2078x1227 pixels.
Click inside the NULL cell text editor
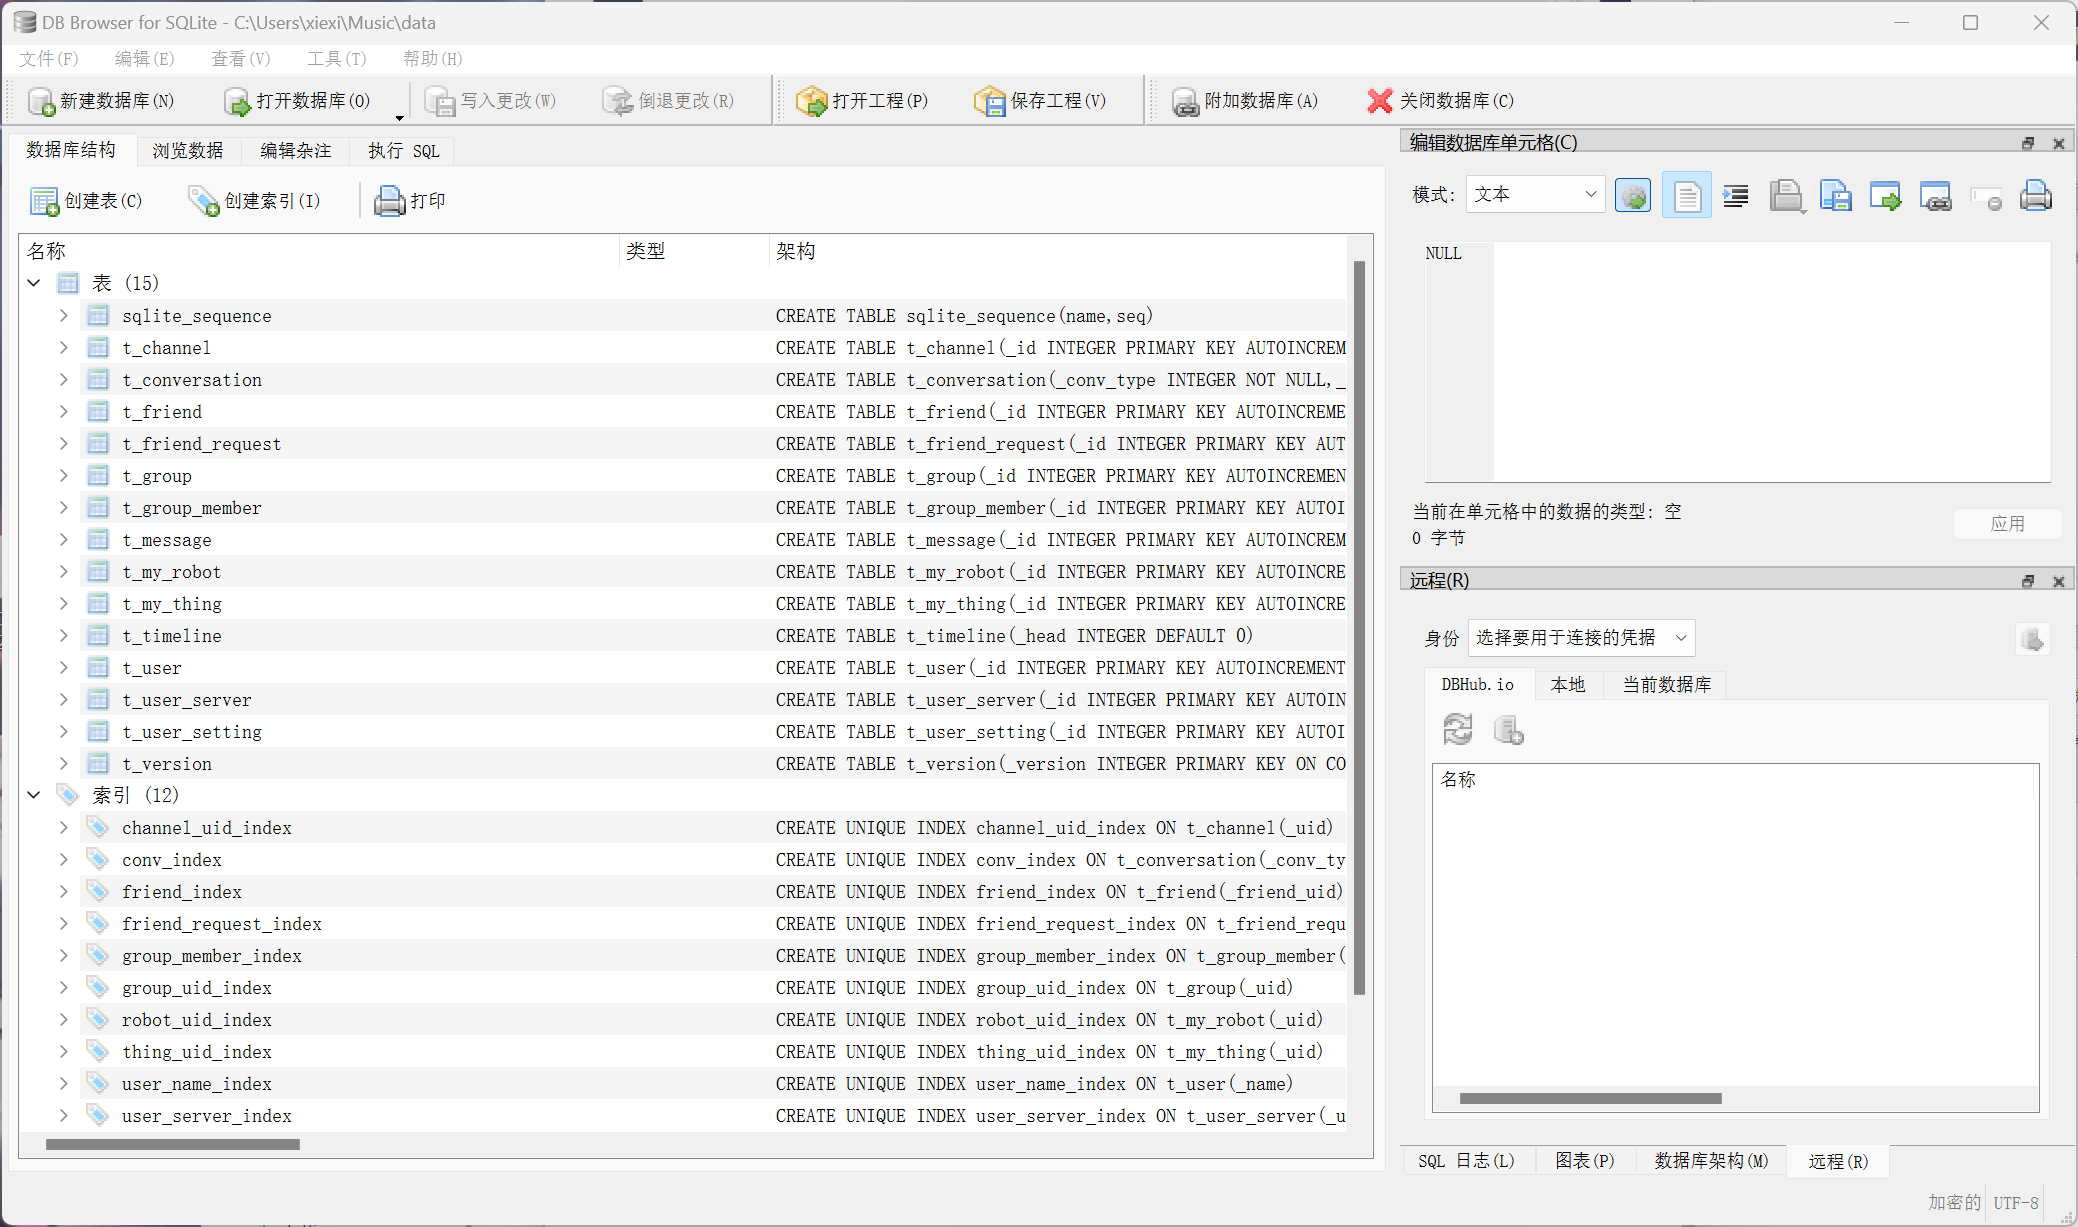click(x=1771, y=361)
